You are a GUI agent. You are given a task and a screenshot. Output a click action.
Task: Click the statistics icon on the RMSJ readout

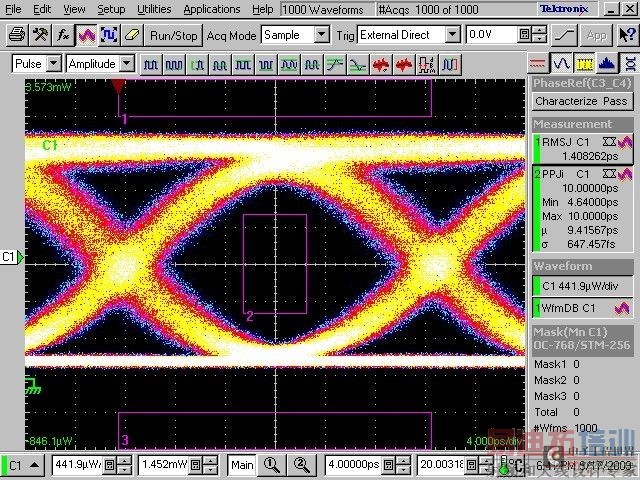609,142
